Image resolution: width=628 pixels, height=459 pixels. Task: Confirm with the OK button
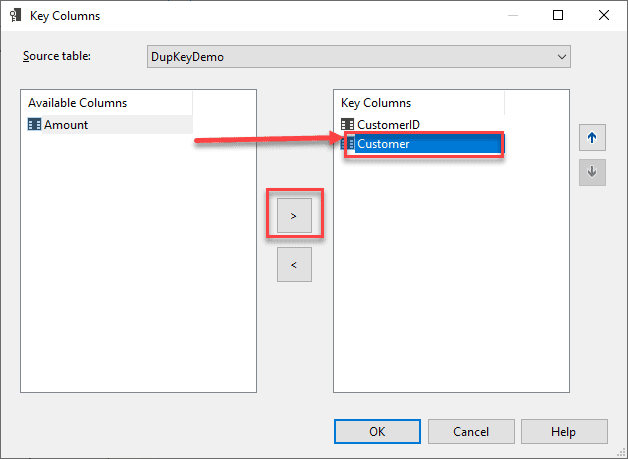click(376, 431)
